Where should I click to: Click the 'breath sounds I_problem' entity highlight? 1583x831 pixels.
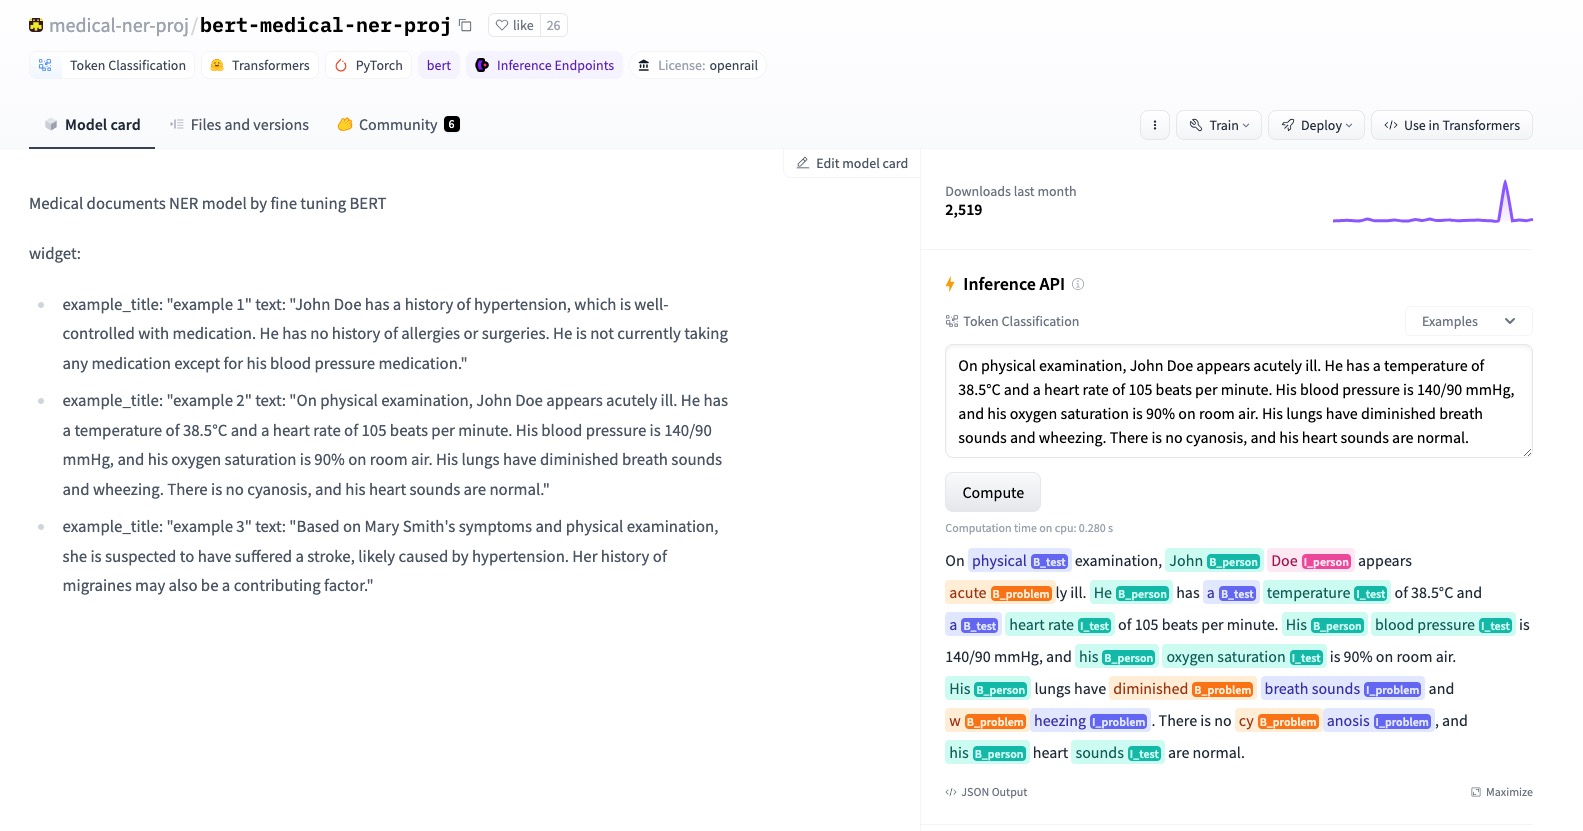click(1342, 689)
